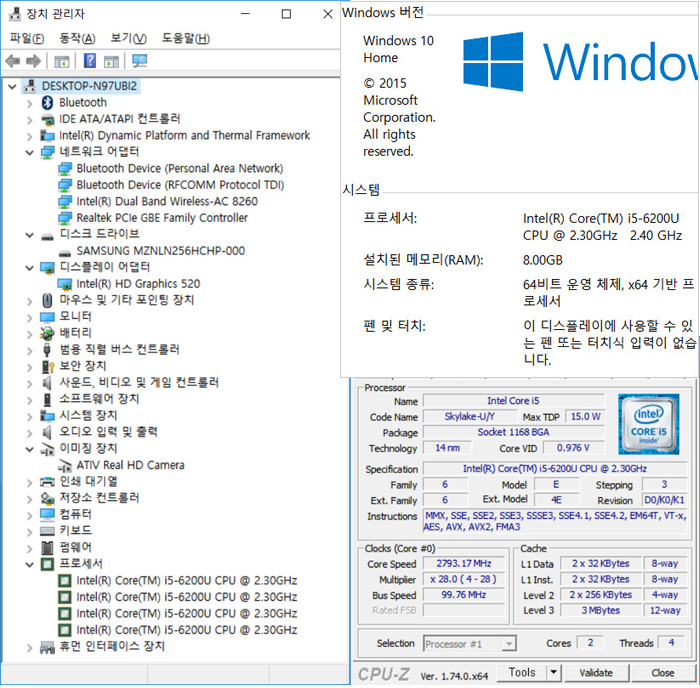
Task: Click the 소프트웨어 장치 icon
Action: (x=47, y=399)
